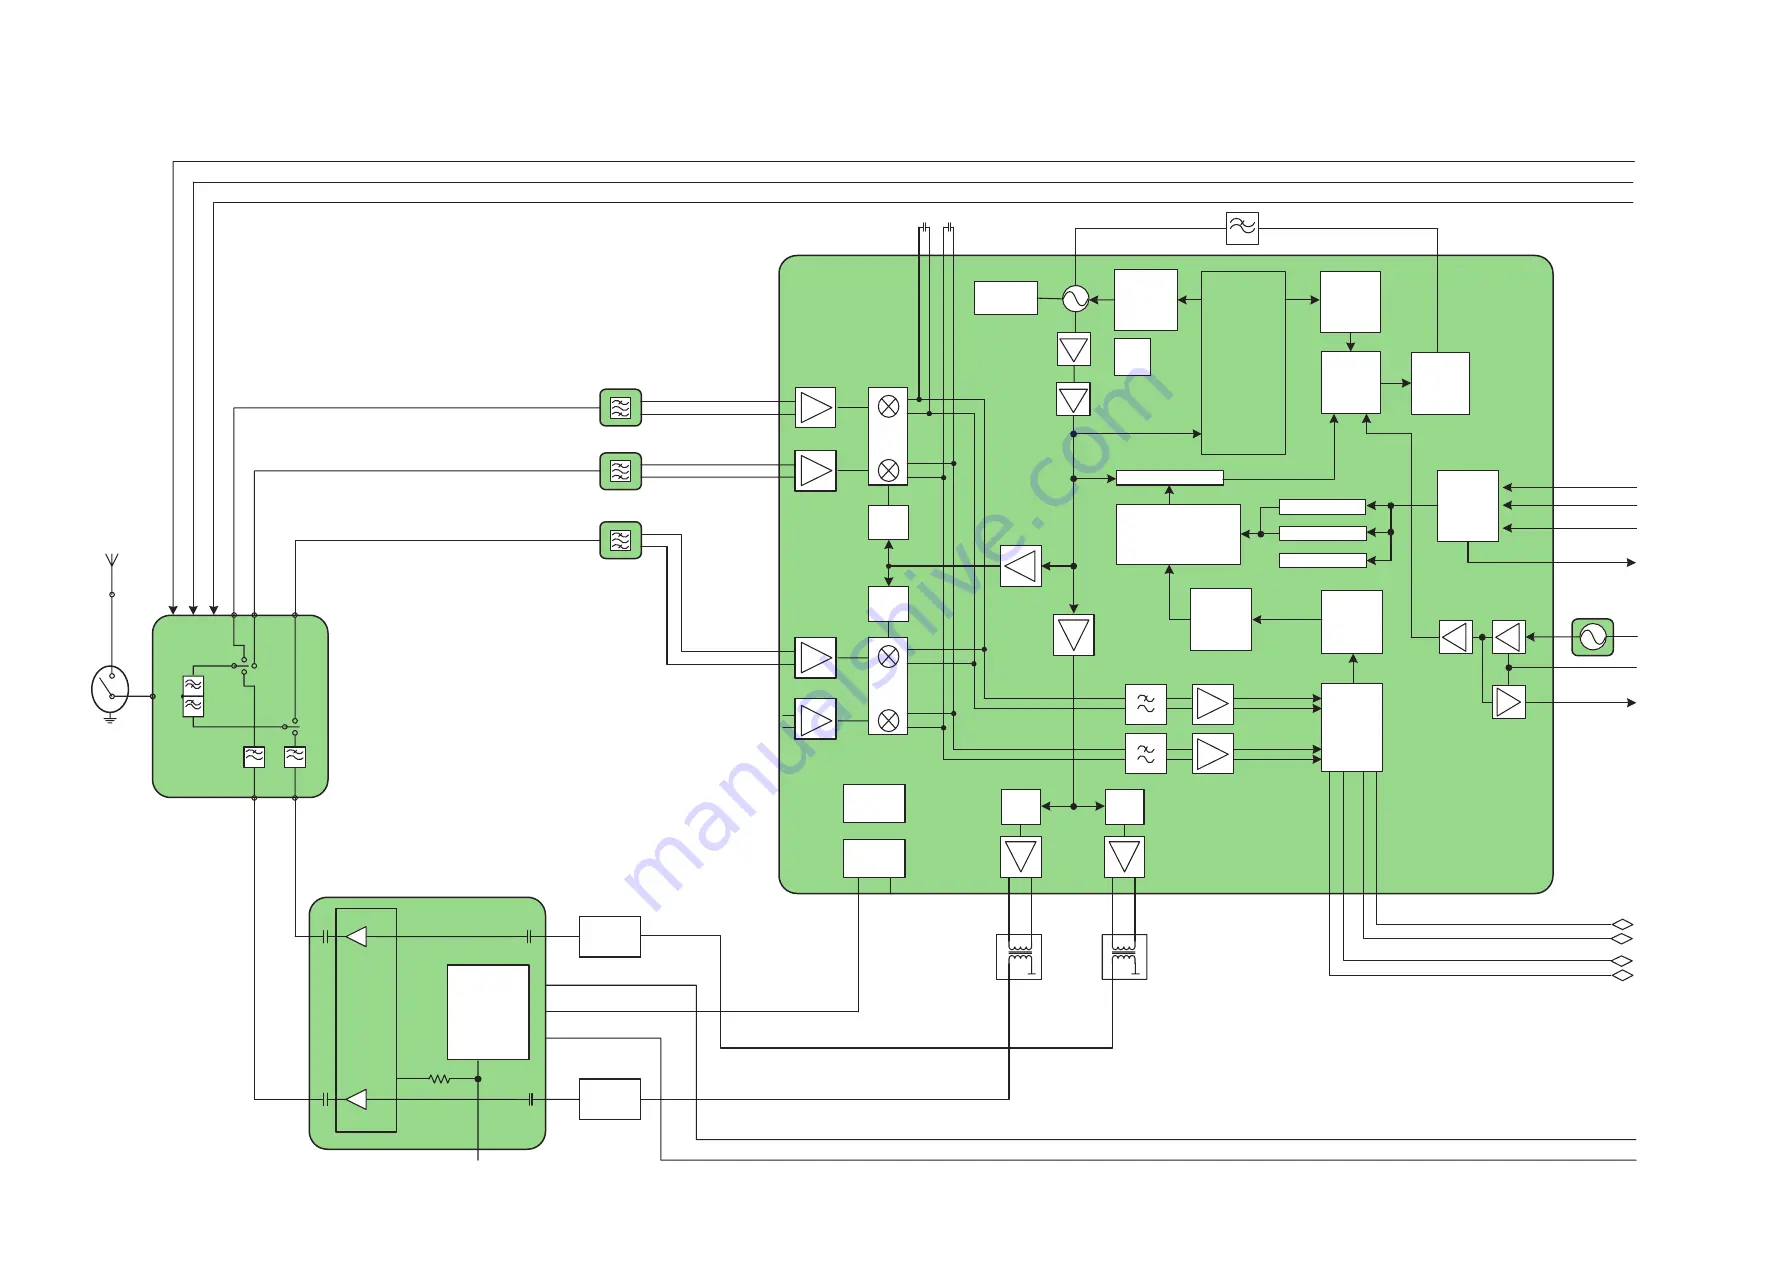Click the left downward output driver above the transformers
Viewport: 1787px width, 1263px height.
[x=1021, y=857]
